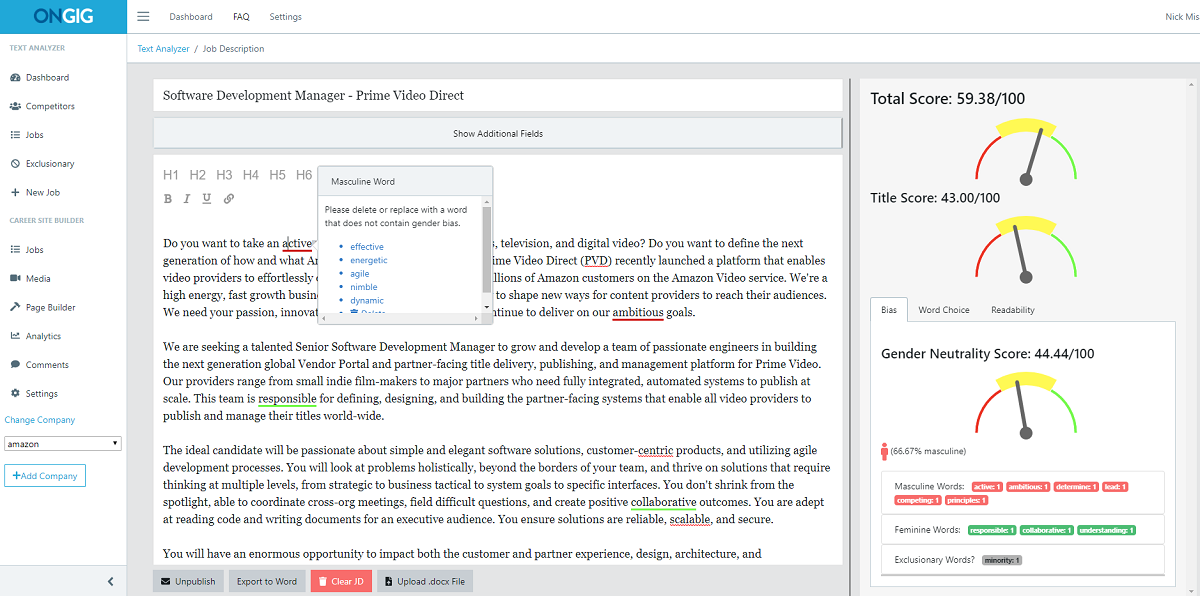This screenshot has width=1200, height=596.
Task: Click the 'minority: 1' exclusionary word tag
Action: (x=1002, y=560)
